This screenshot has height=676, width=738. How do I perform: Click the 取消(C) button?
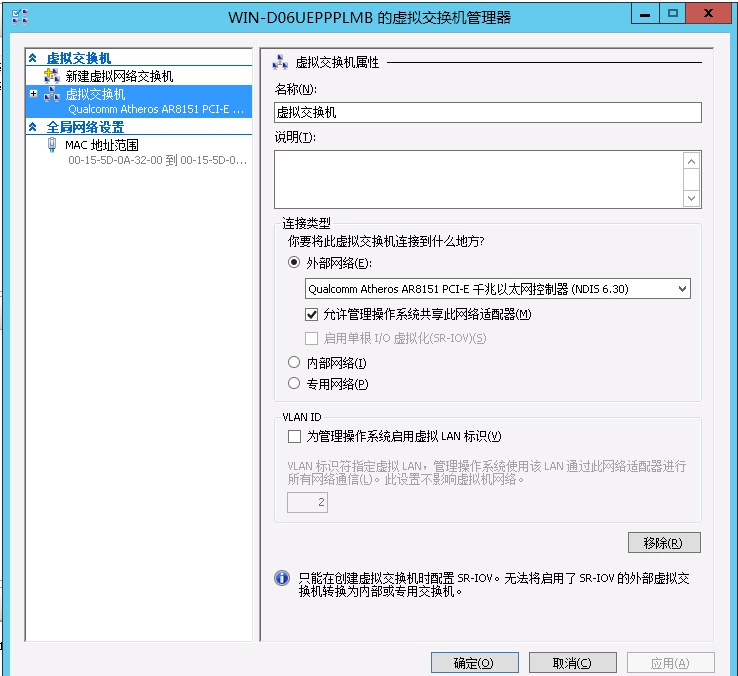(573, 663)
